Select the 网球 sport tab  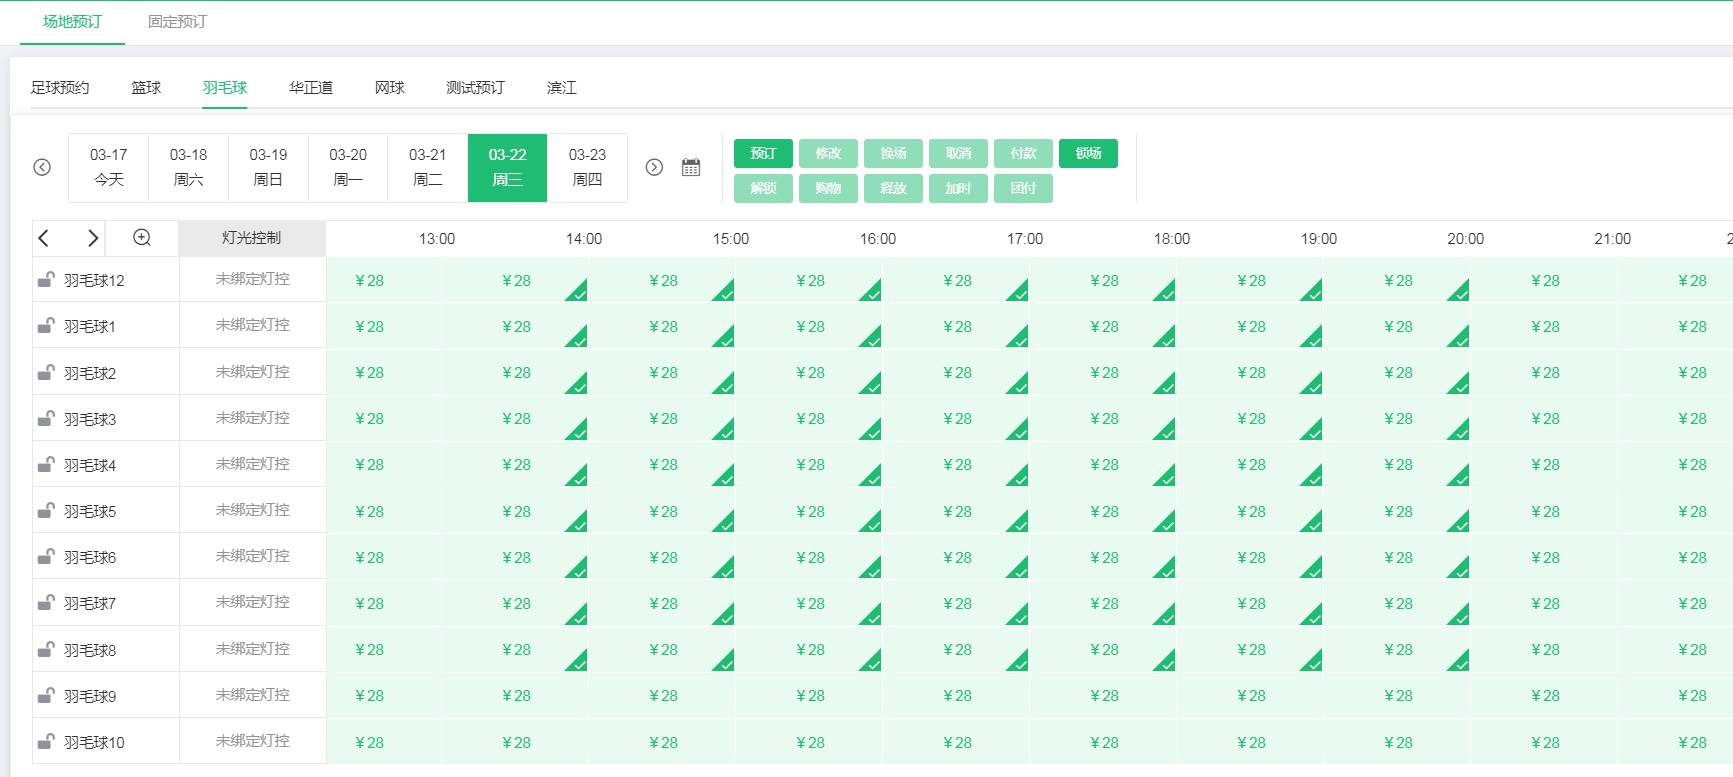[389, 88]
